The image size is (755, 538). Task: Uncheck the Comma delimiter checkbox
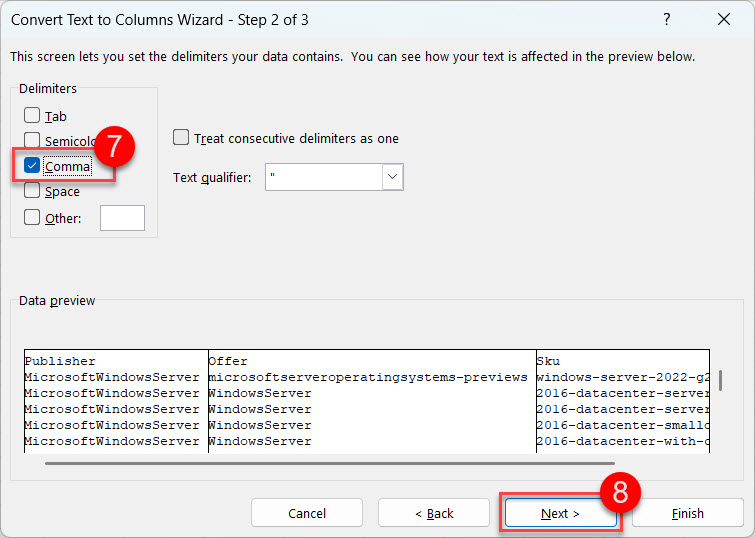[33, 166]
